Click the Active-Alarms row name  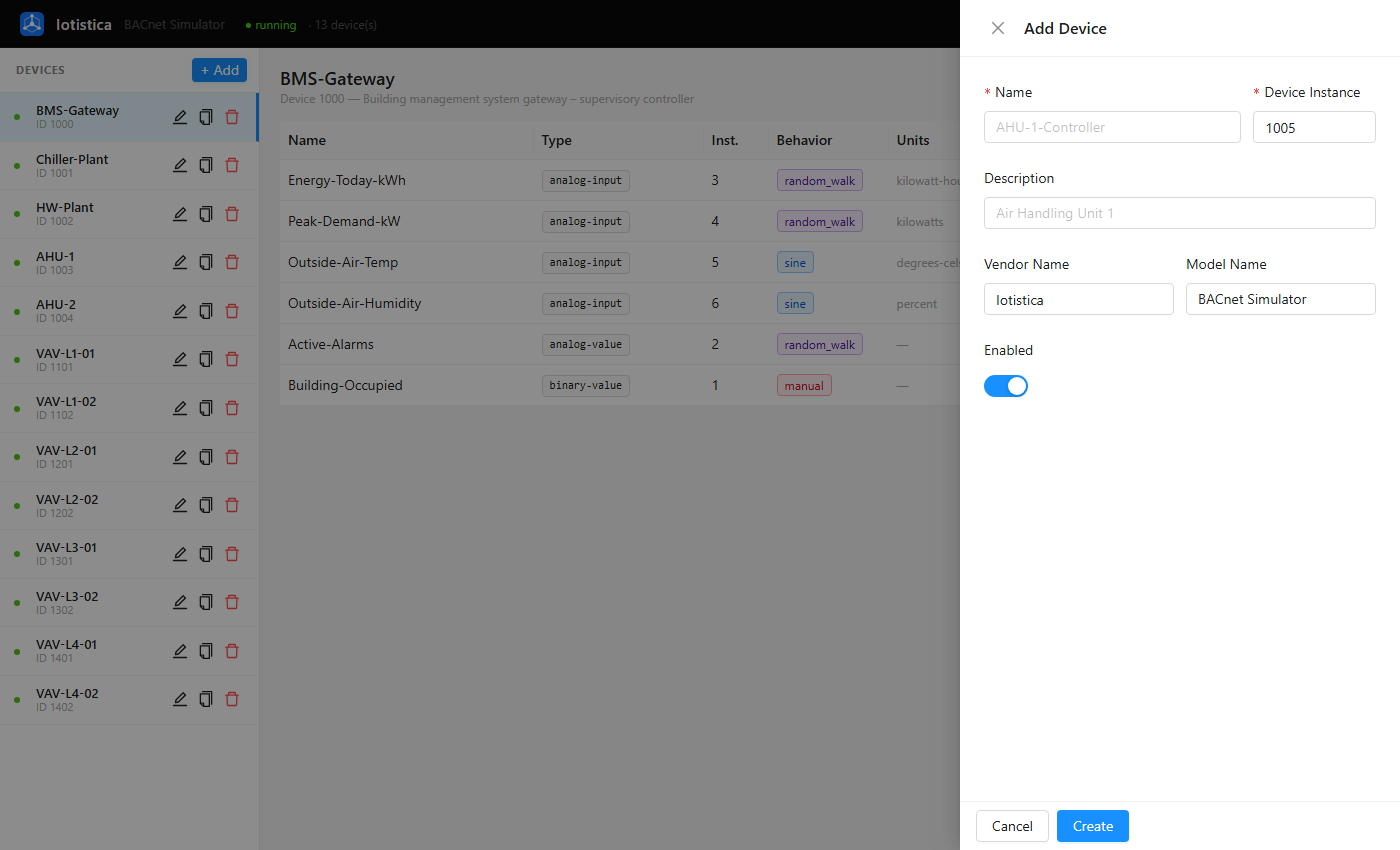pyautogui.click(x=331, y=344)
